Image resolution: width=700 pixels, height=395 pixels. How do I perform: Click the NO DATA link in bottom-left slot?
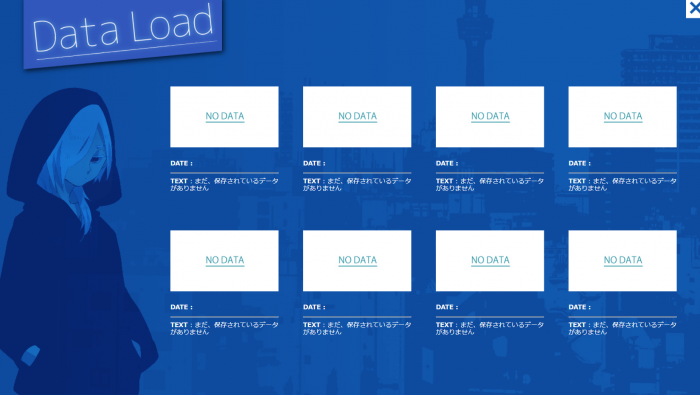tap(225, 260)
